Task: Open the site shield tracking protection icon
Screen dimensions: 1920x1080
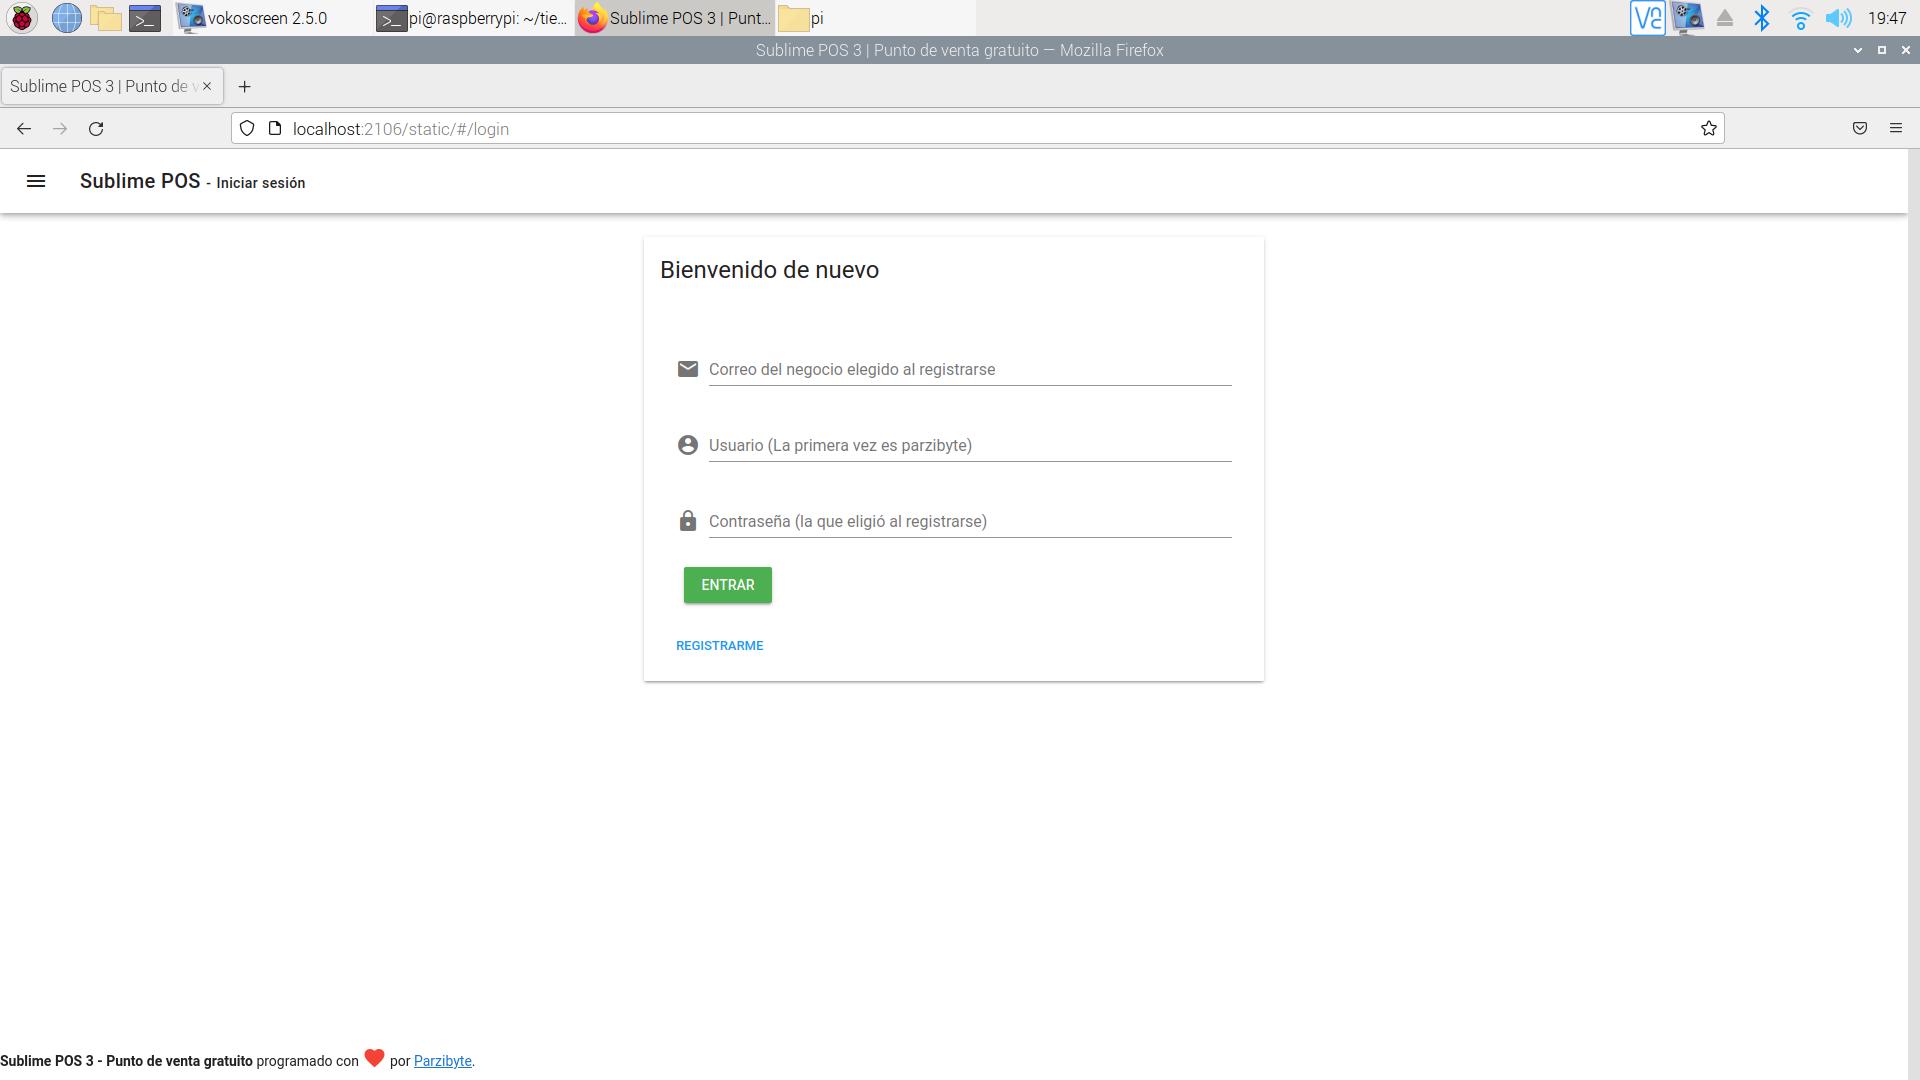Action: [x=247, y=129]
